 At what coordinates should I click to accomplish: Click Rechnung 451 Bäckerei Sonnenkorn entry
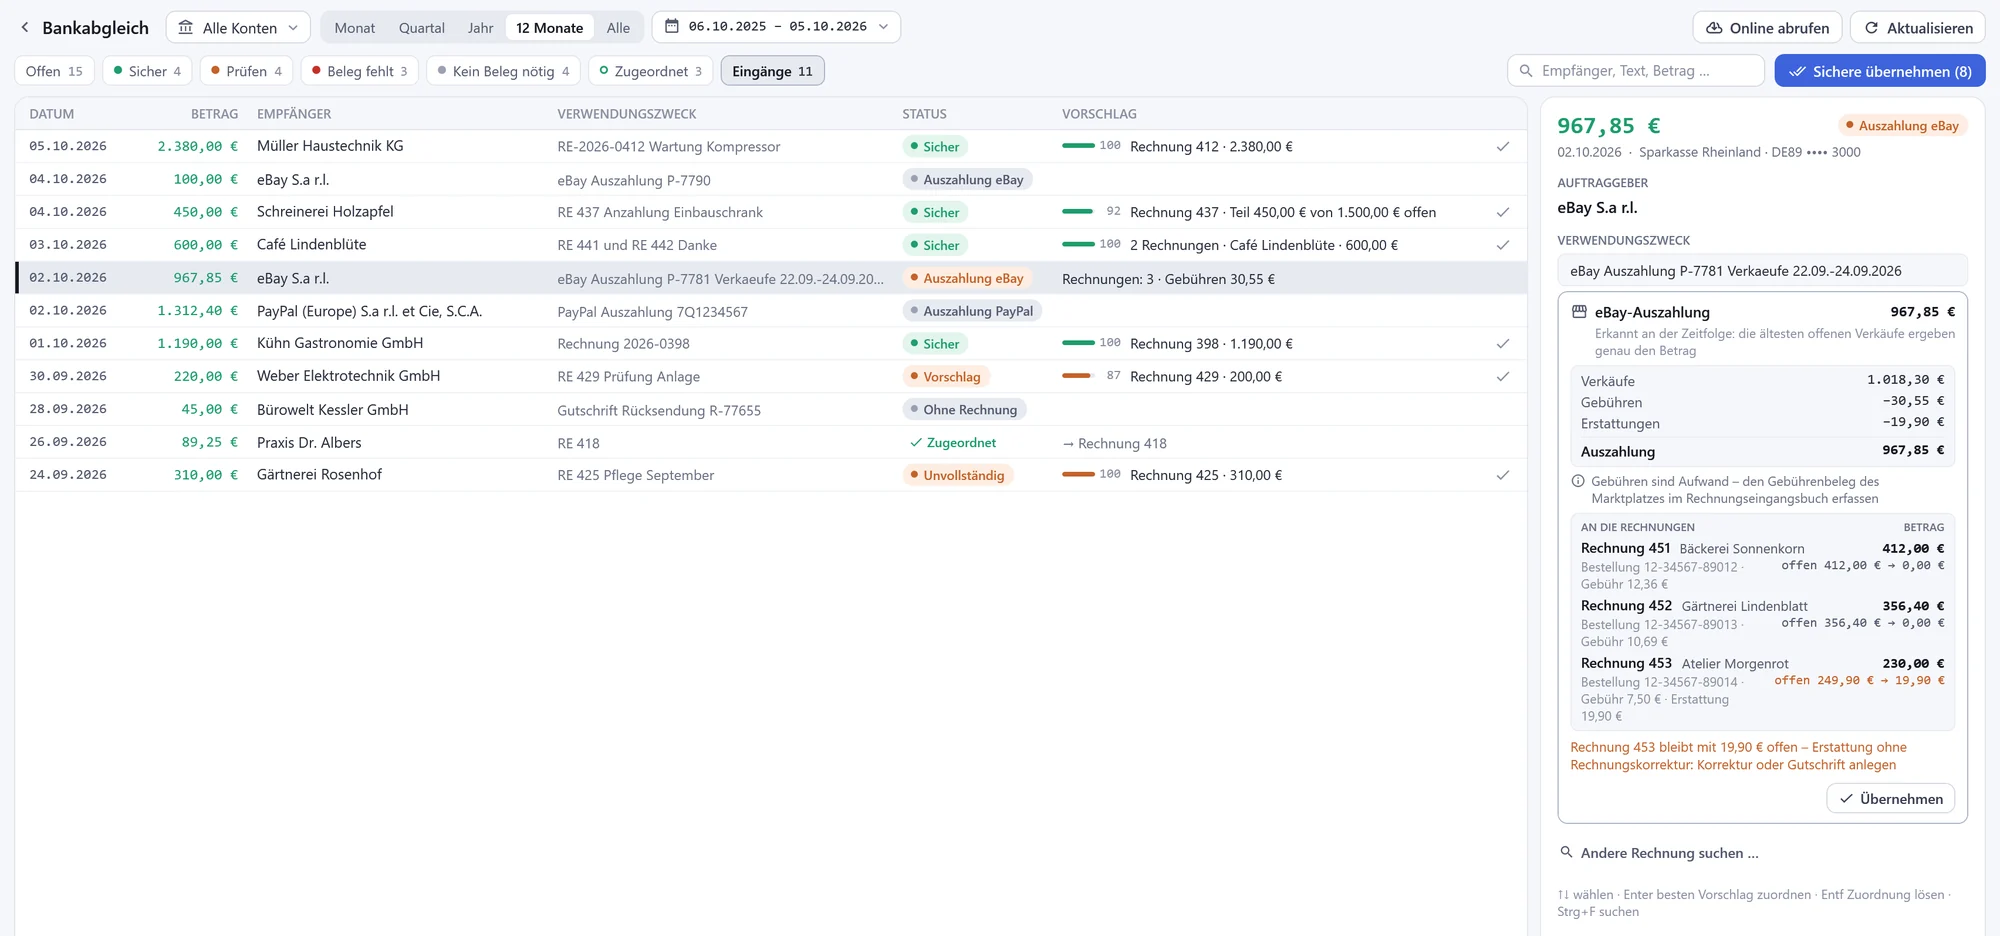1762,566
